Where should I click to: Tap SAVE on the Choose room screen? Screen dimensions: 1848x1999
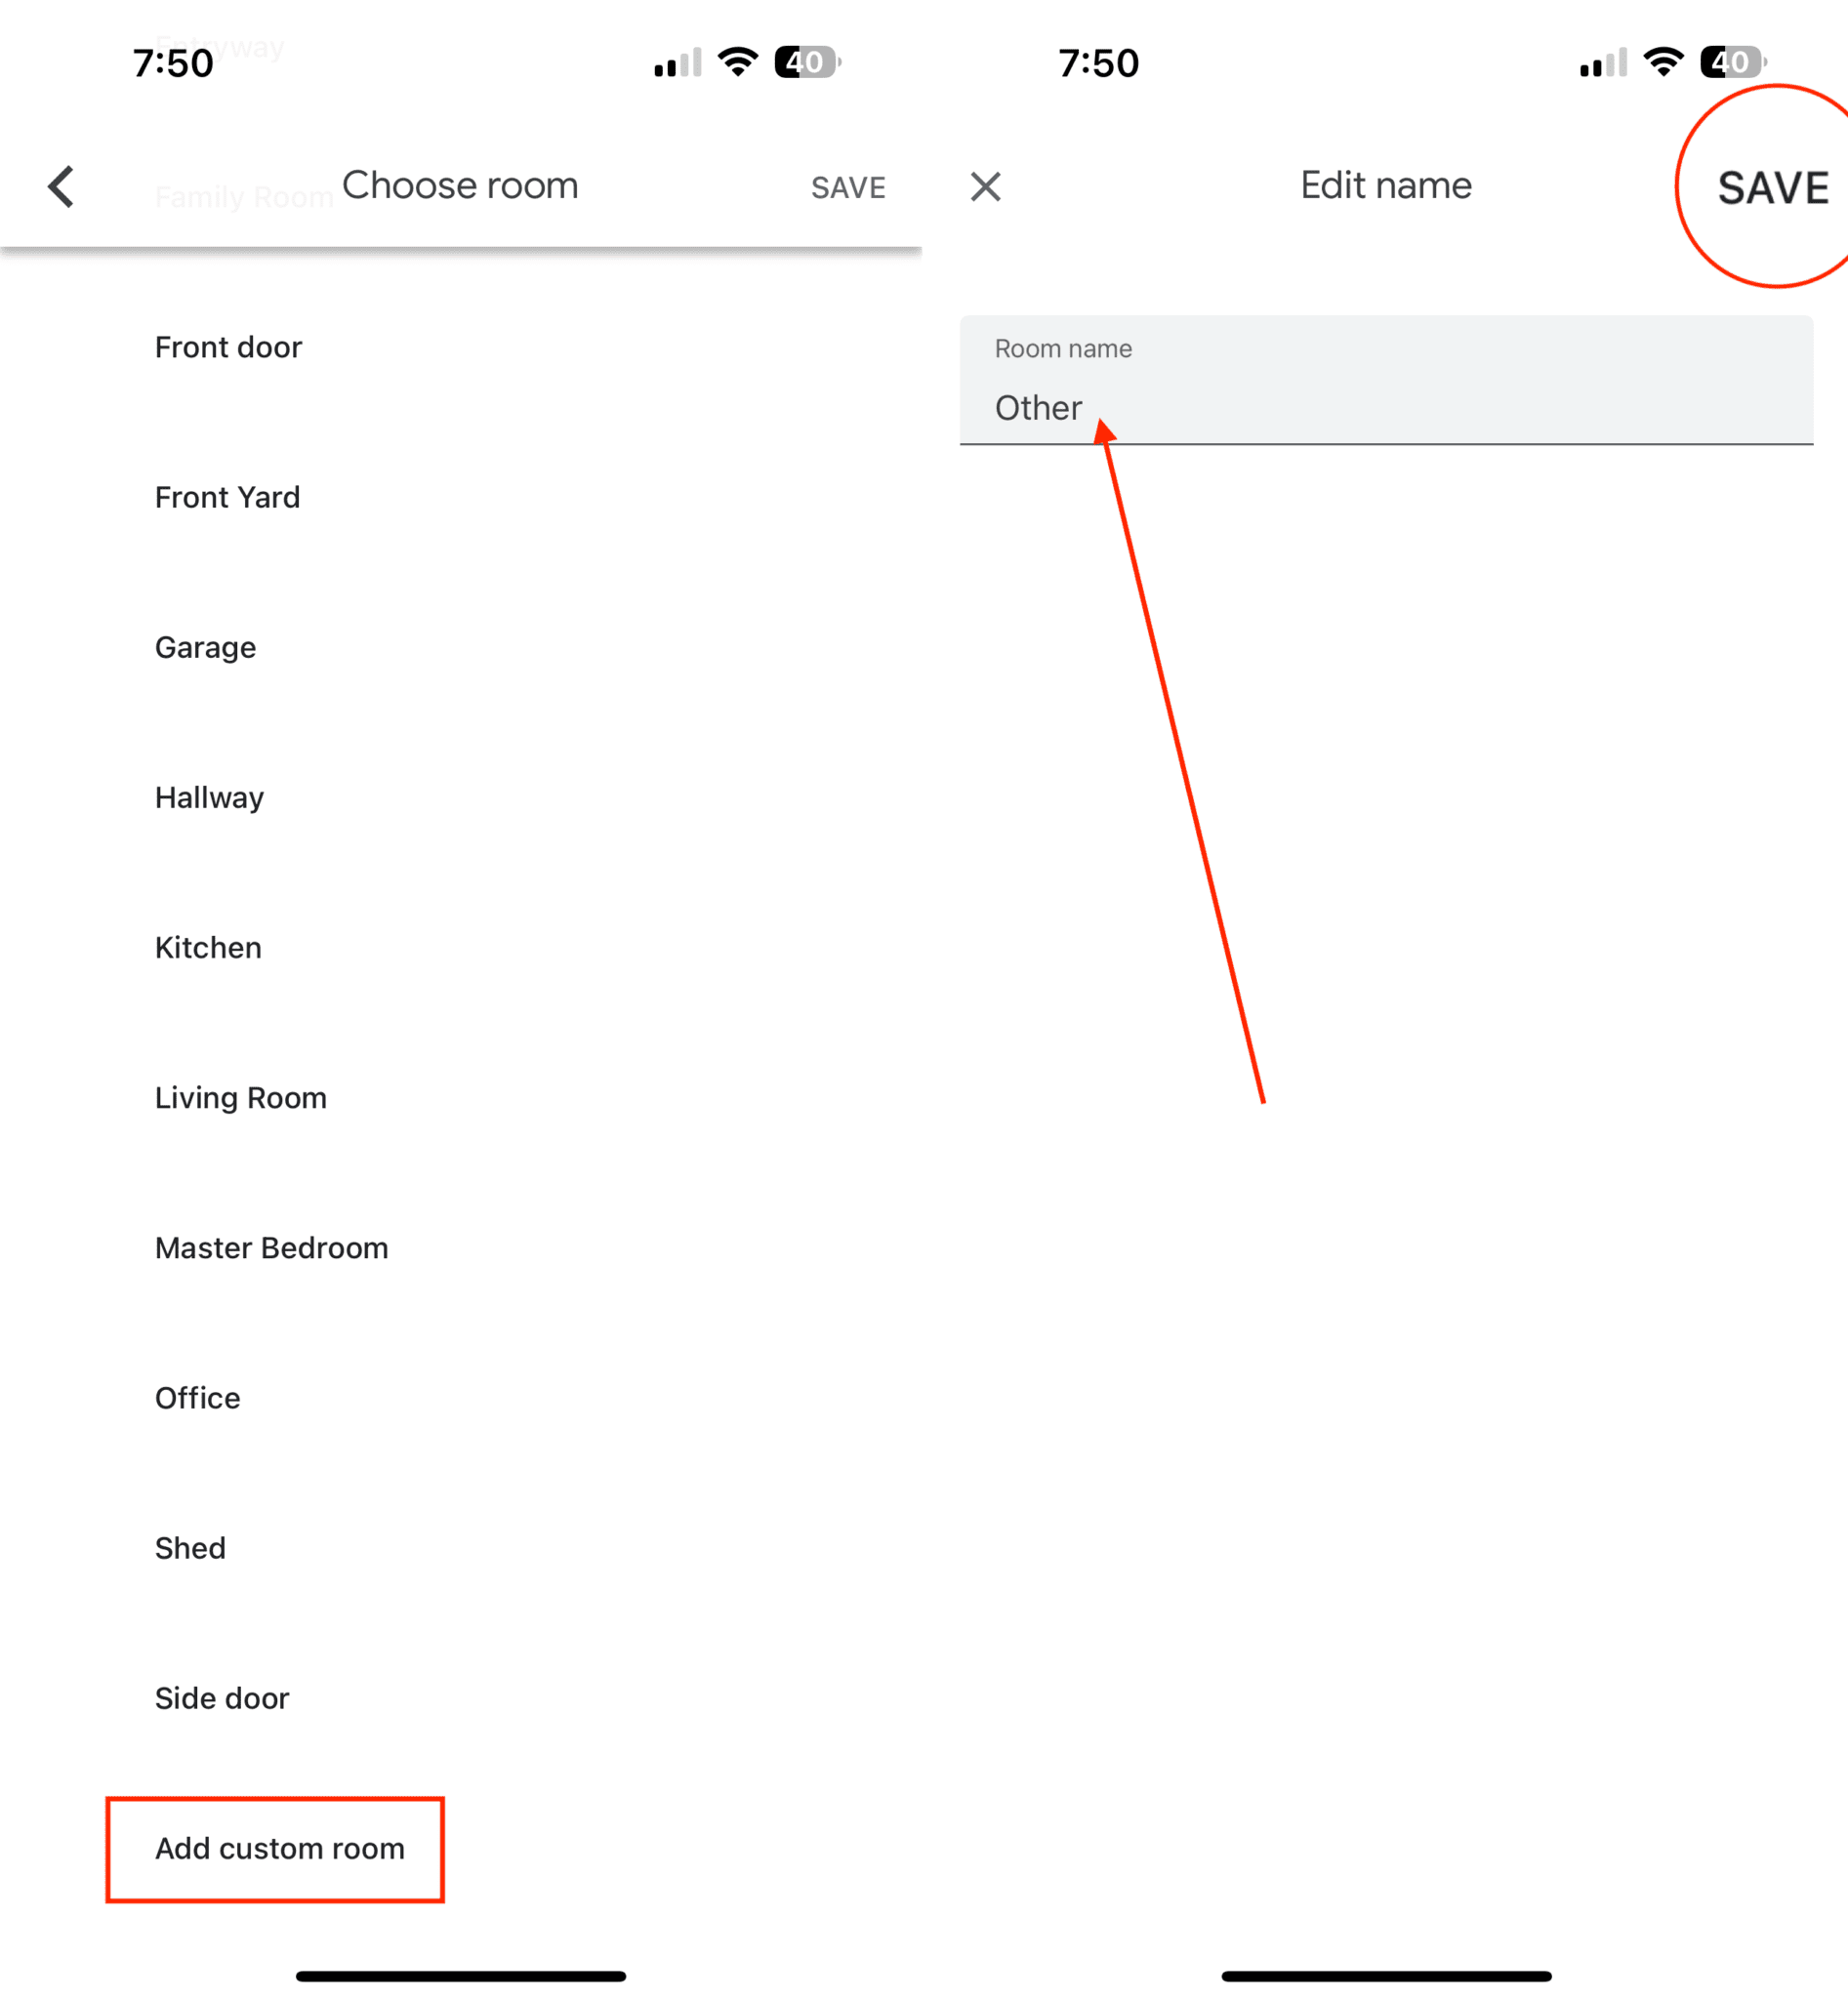[847, 187]
